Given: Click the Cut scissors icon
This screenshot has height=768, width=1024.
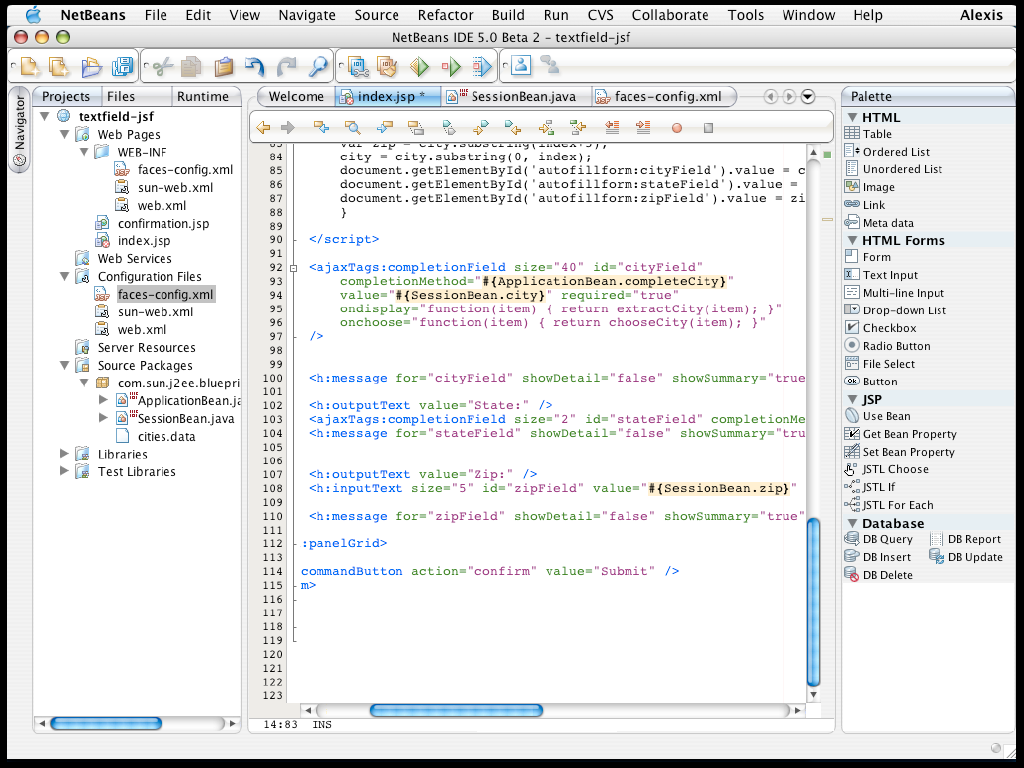Looking at the screenshot, I should (x=163, y=66).
